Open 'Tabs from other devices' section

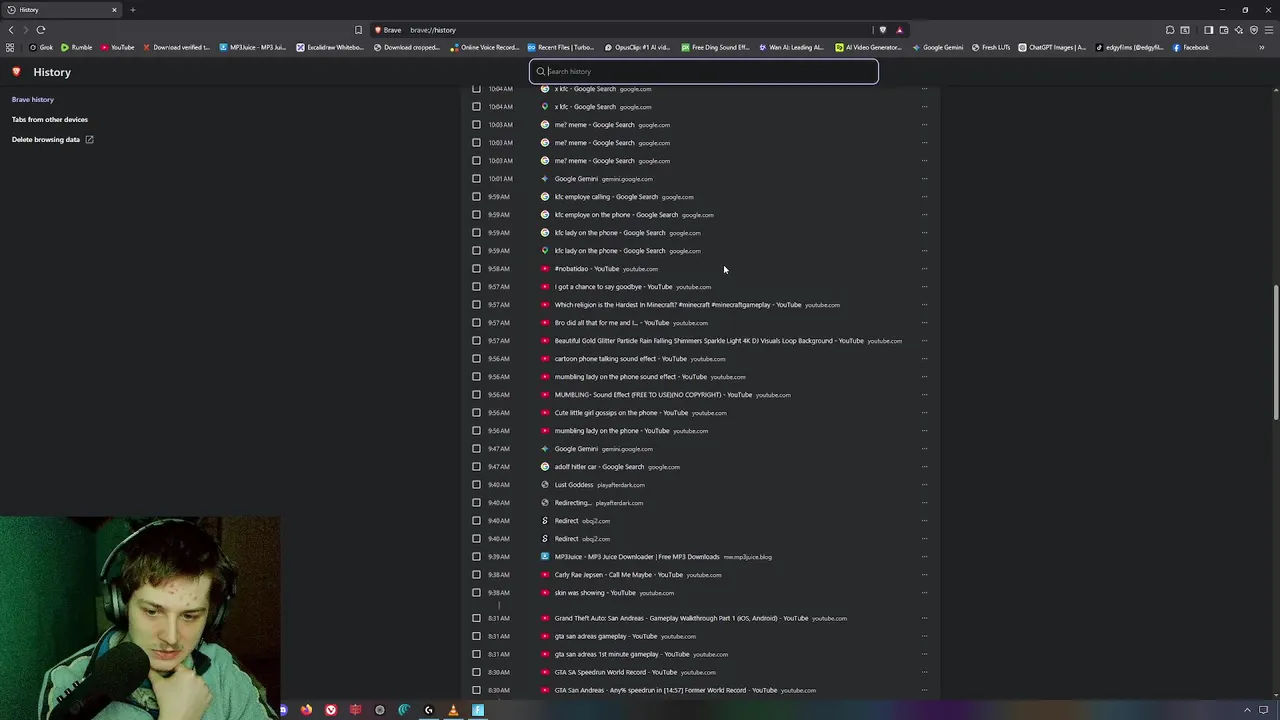(x=50, y=119)
